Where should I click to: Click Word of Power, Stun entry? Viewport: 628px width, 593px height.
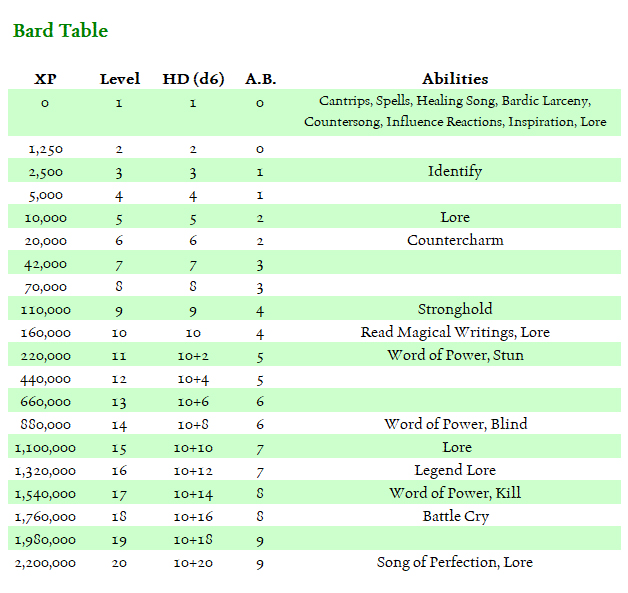(455, 355)
